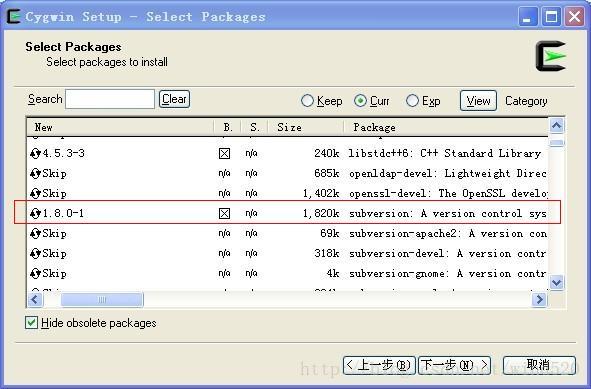Click cycle icon on subversion-gnome Skip row
The height and width of the screenshot is (389, 591).
(x=35, y=273)
